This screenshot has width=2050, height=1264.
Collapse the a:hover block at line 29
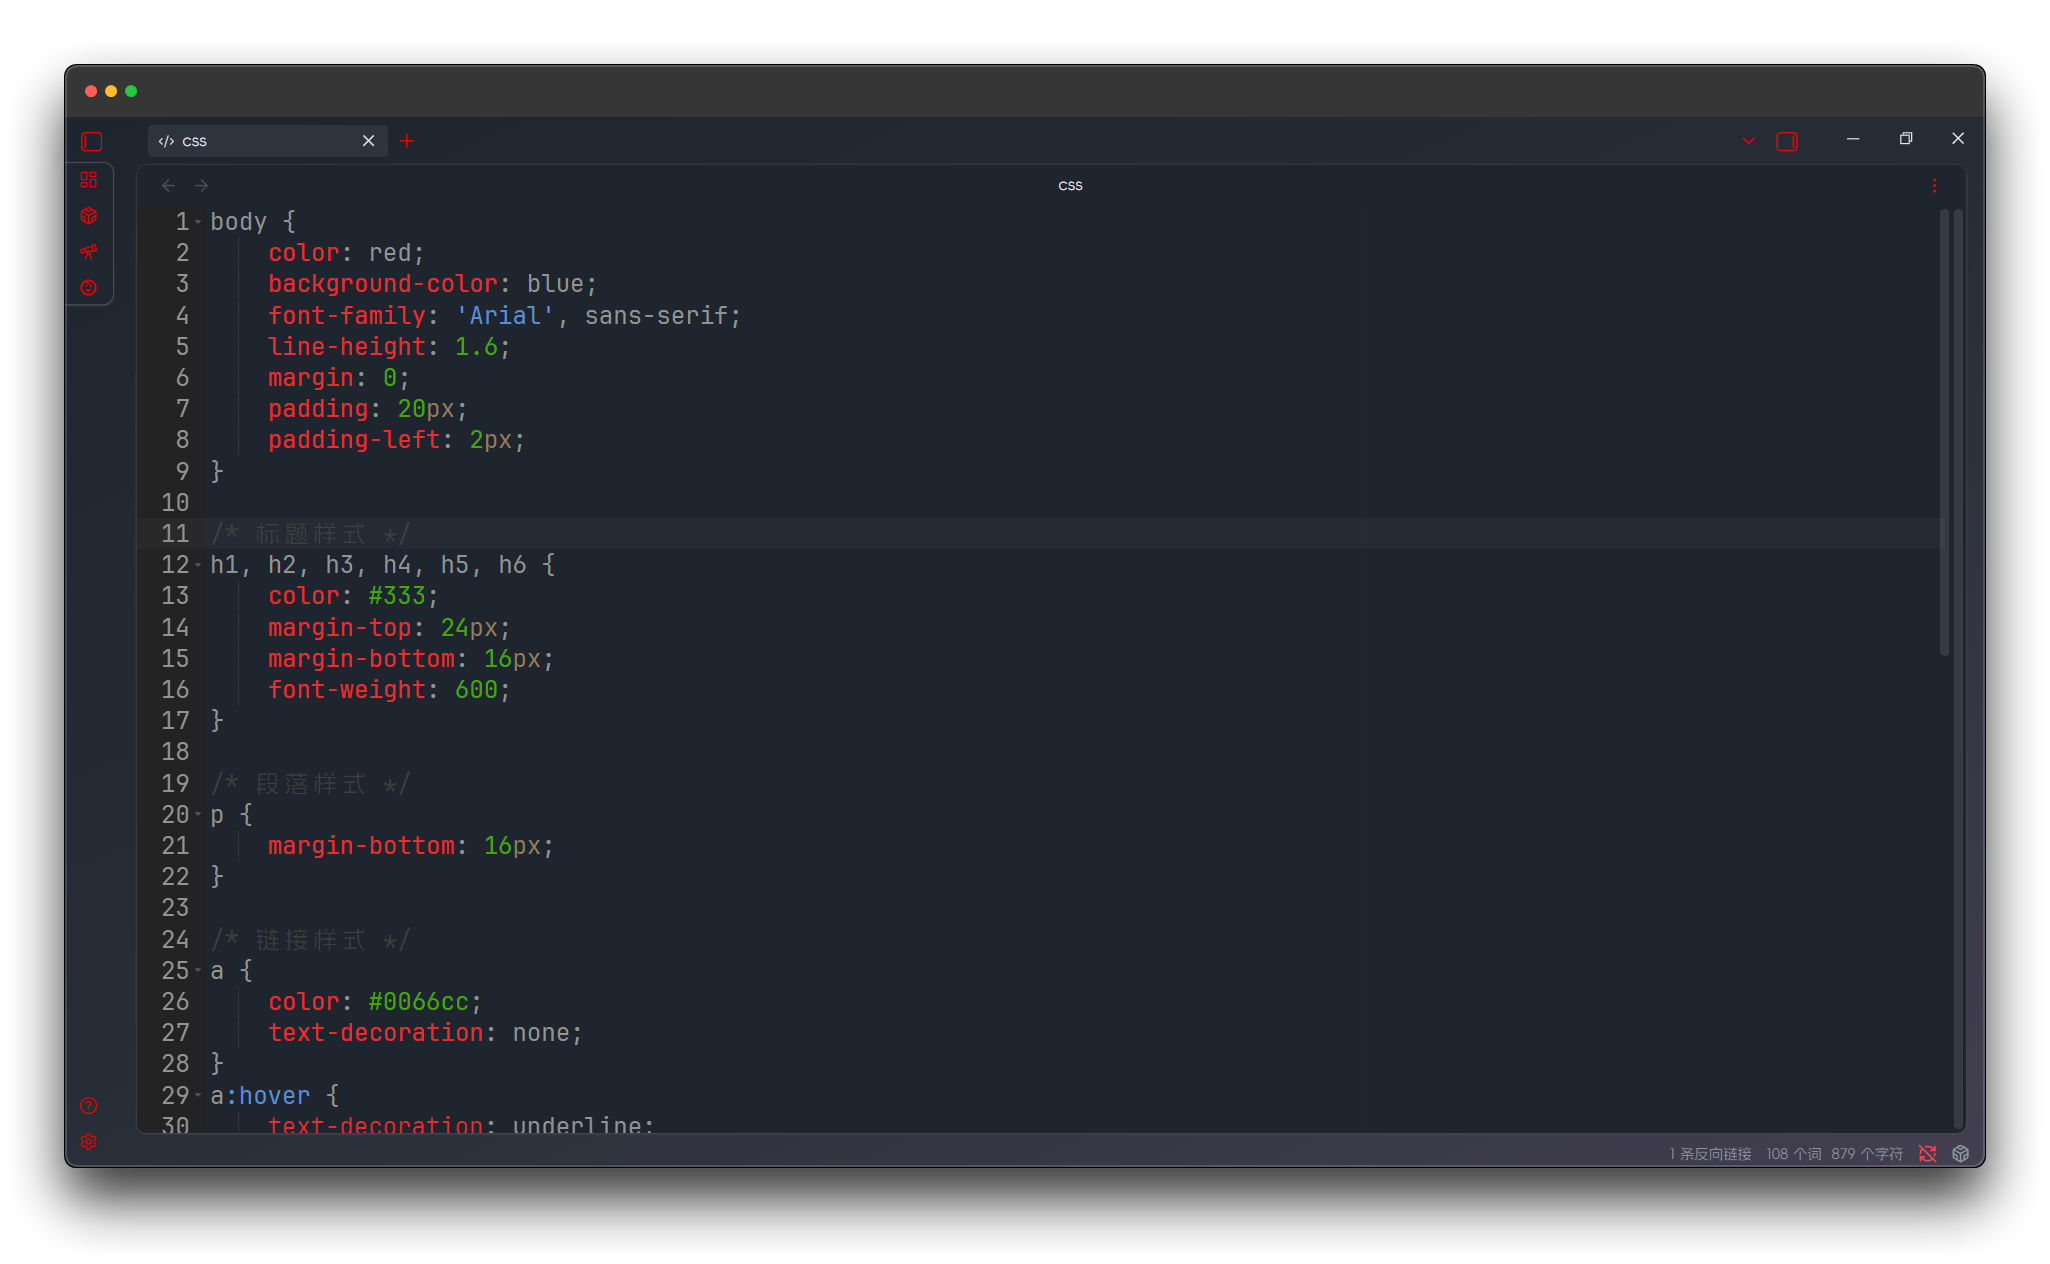(x=198, y=1096)
